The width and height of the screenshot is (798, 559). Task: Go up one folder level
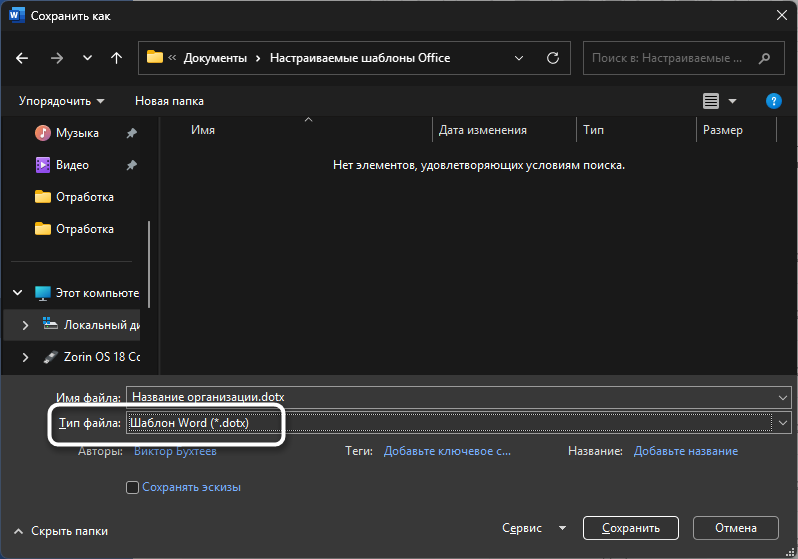pyautogui.click(x=116, y=58)
